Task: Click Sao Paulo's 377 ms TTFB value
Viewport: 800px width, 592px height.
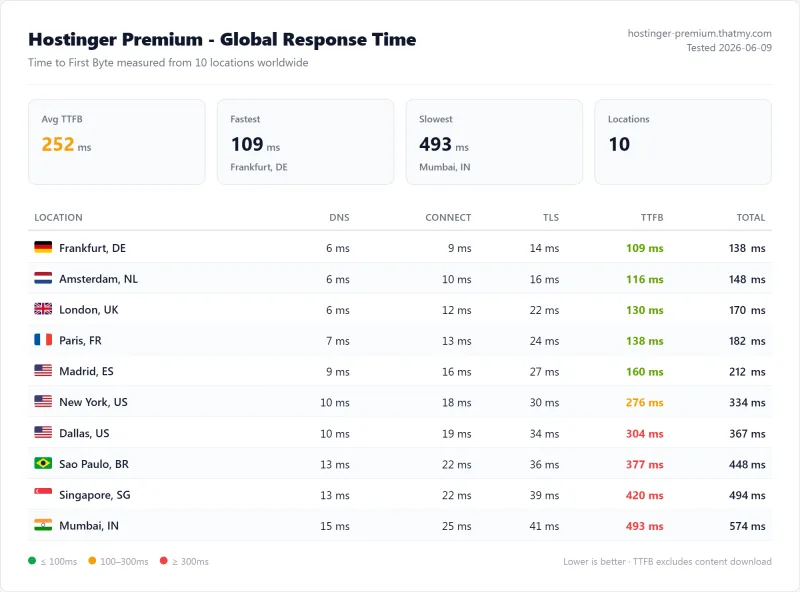Action: click(x=645, y=464)
